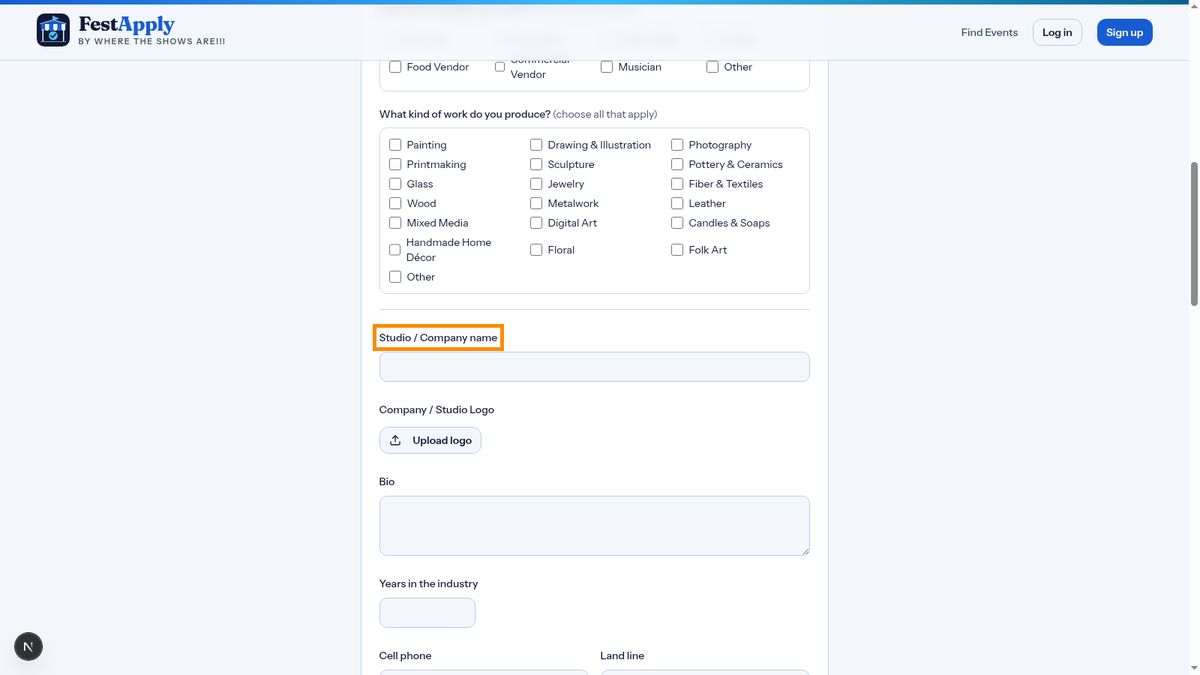The image size is (1200, 675).
Task: Select the Mixed Media checkbox
Action: tap(395, 223)
